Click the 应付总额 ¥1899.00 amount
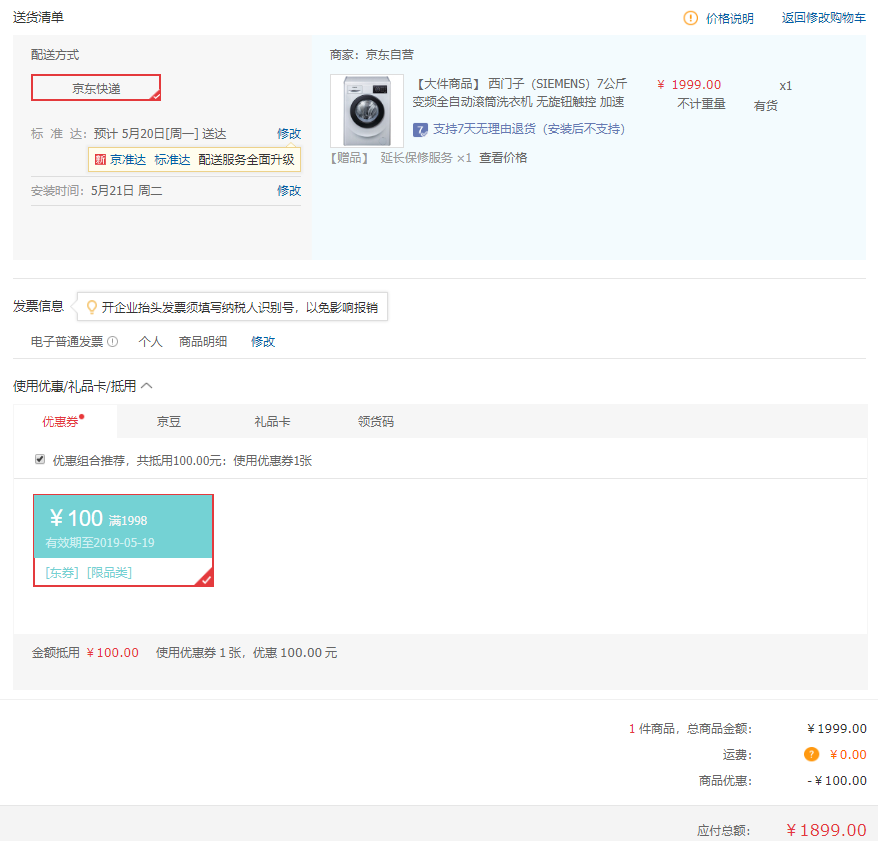 point(826,830)
